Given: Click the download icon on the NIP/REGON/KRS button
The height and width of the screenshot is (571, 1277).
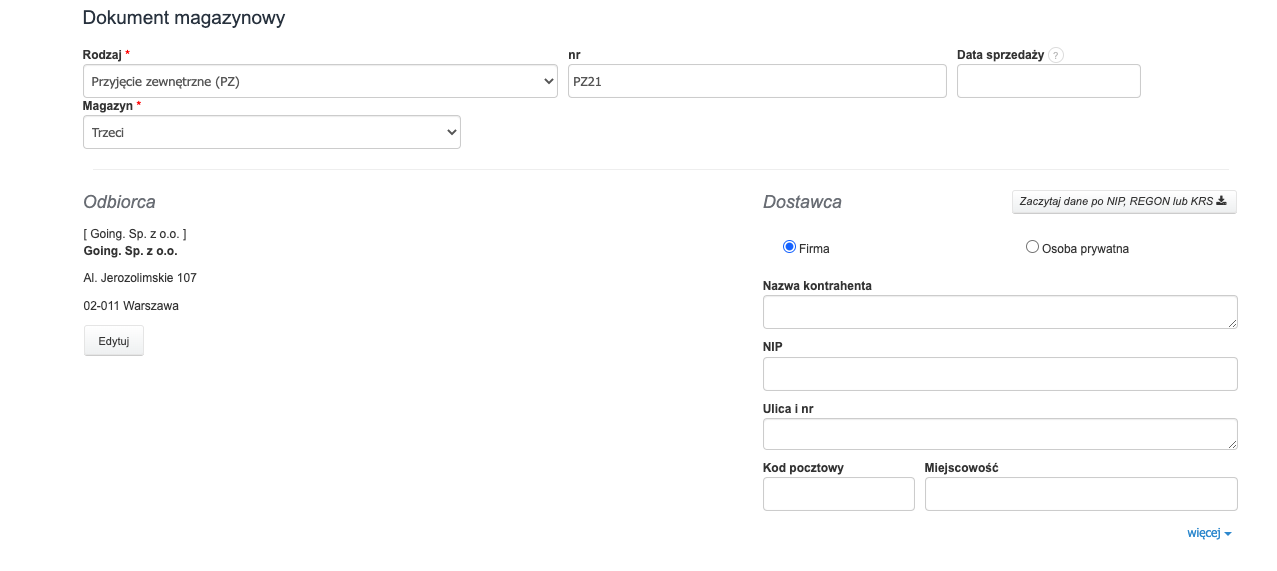Looking at the screenshot, I should [x=1221, y=201].
